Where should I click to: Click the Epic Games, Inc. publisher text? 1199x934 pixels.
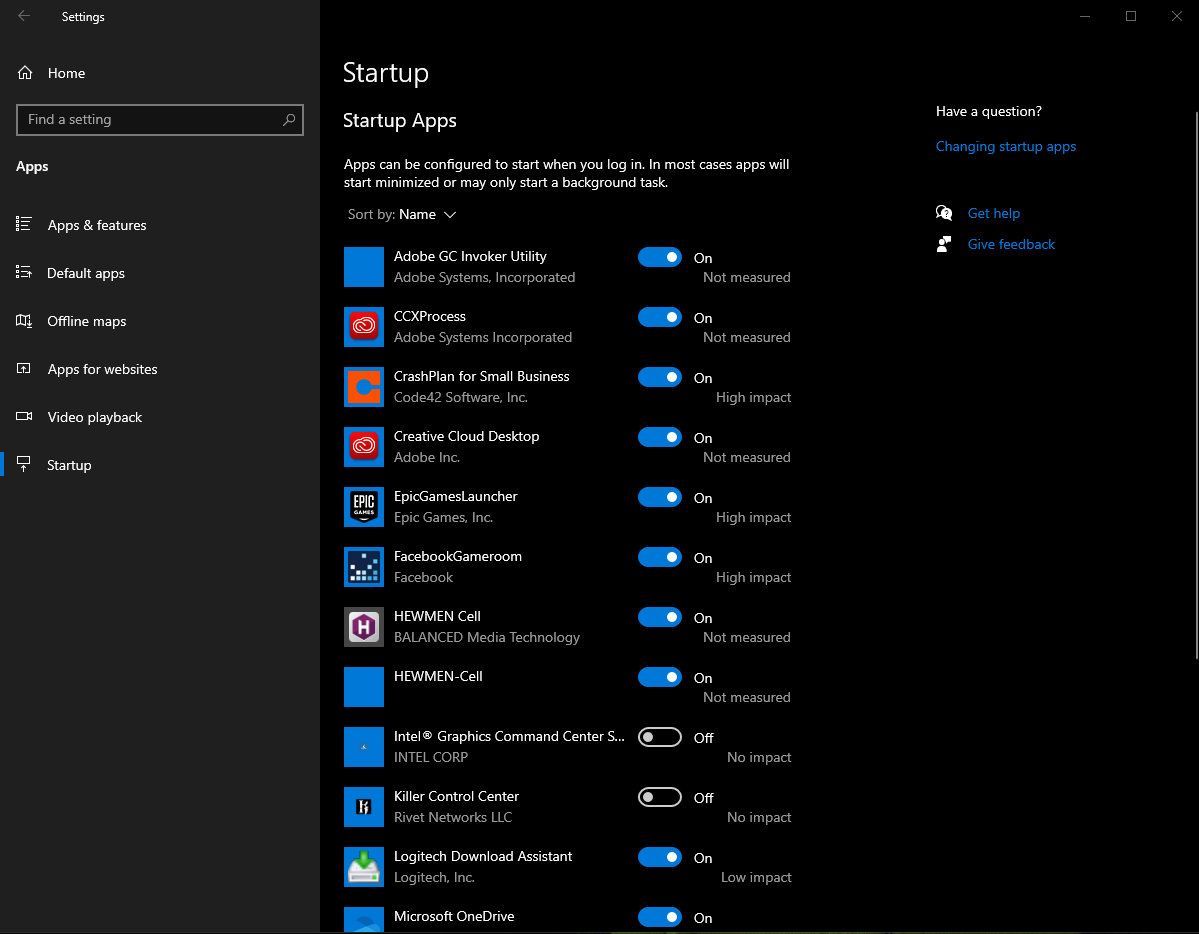(x=443, y=518)
